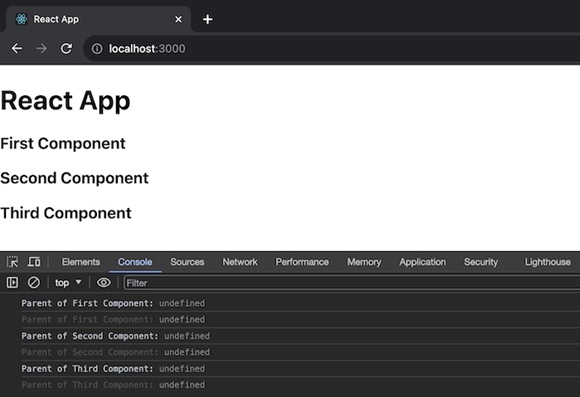Click the First Component heading
580x397 pixels.
pos(63,144)
